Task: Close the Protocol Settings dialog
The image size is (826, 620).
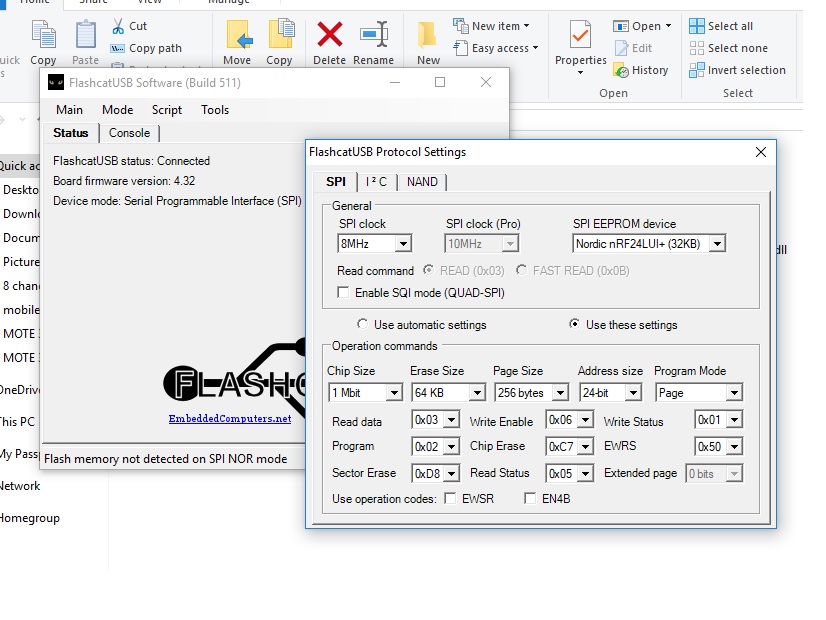Action: pyautogui.click(x=761, y=152)
